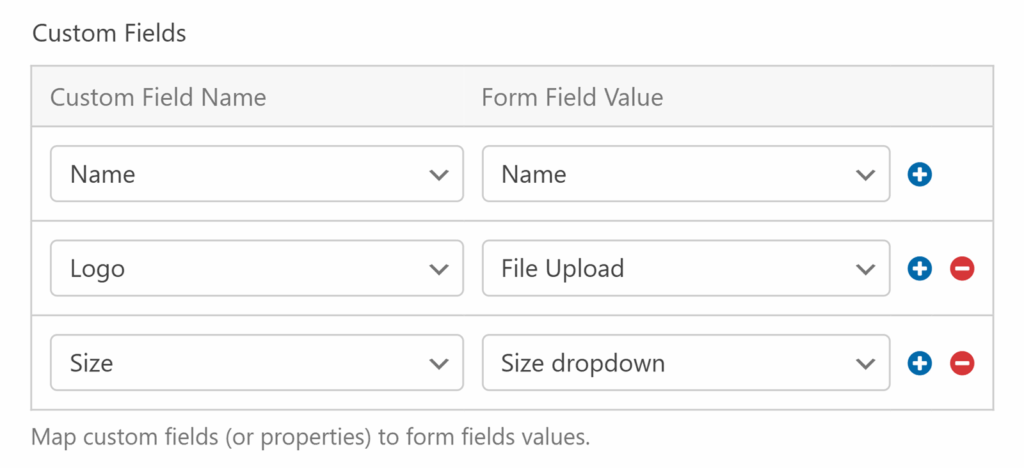Open the Name form field value dropdown
1024x468 pixels.
click(x=685, y=174)
